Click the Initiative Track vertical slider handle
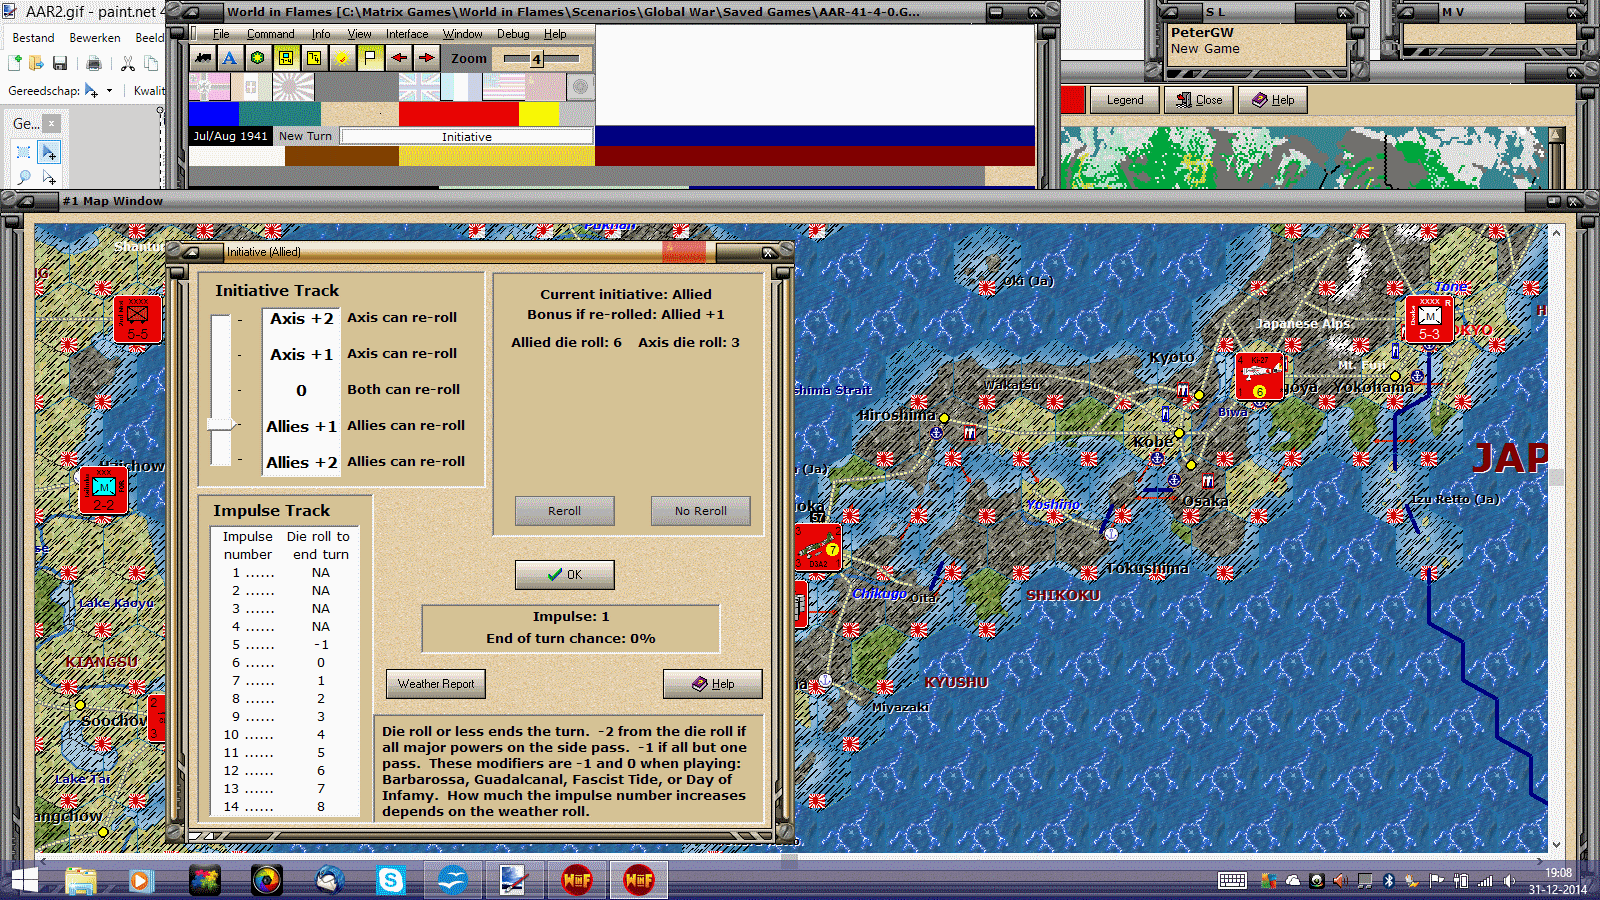Image resolution: width=1600 pixels, height=900 pixels. pyautogui.click(x=221, y=424)
